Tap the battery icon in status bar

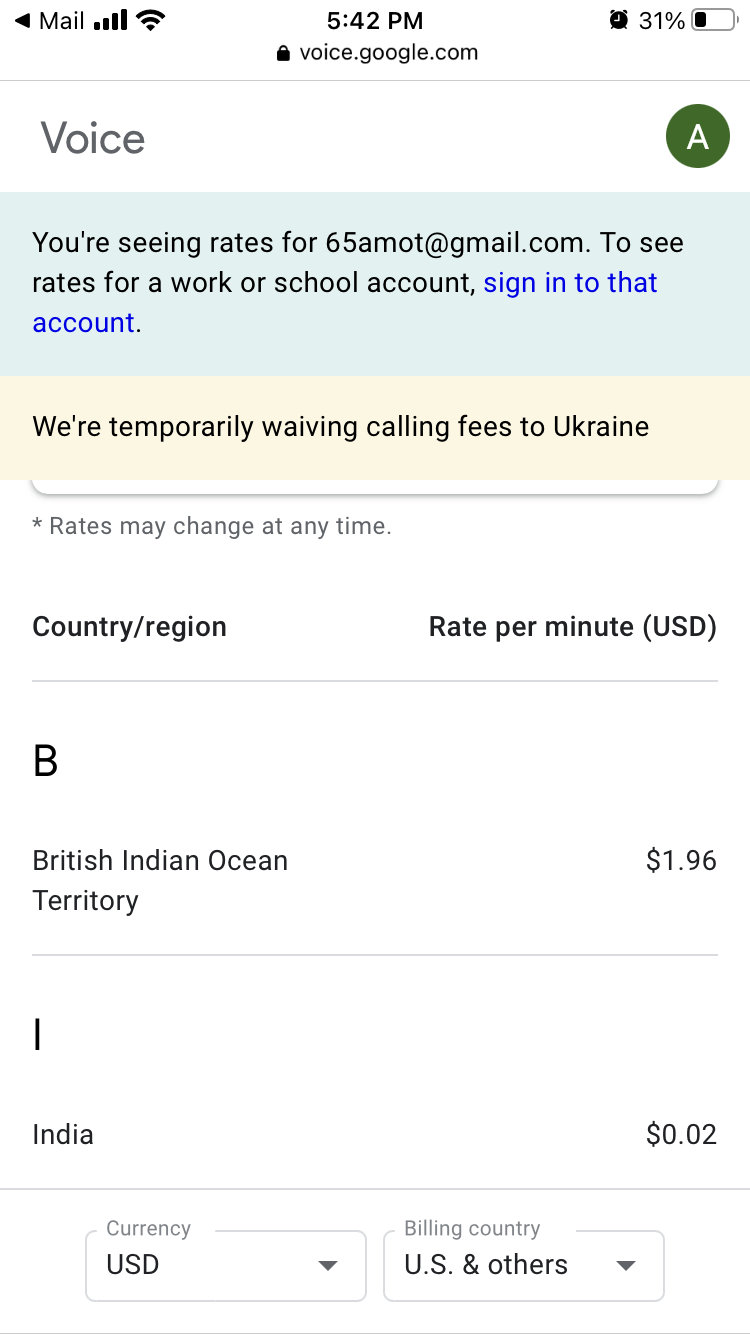[713, 20]
